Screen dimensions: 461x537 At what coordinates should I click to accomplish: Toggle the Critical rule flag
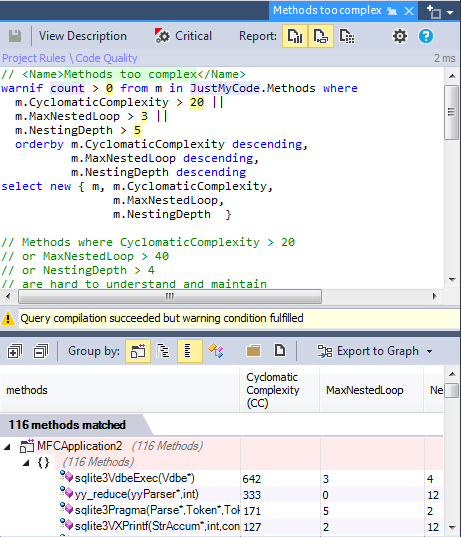[x=183, y=36]
